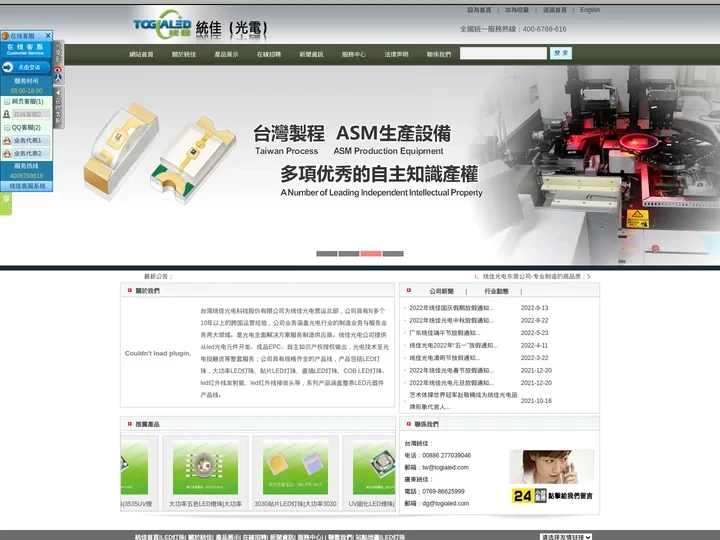The image size is (720, 540).
Task: Click the arrow icon on 点击交谈
Action: [x=7, y=68]
